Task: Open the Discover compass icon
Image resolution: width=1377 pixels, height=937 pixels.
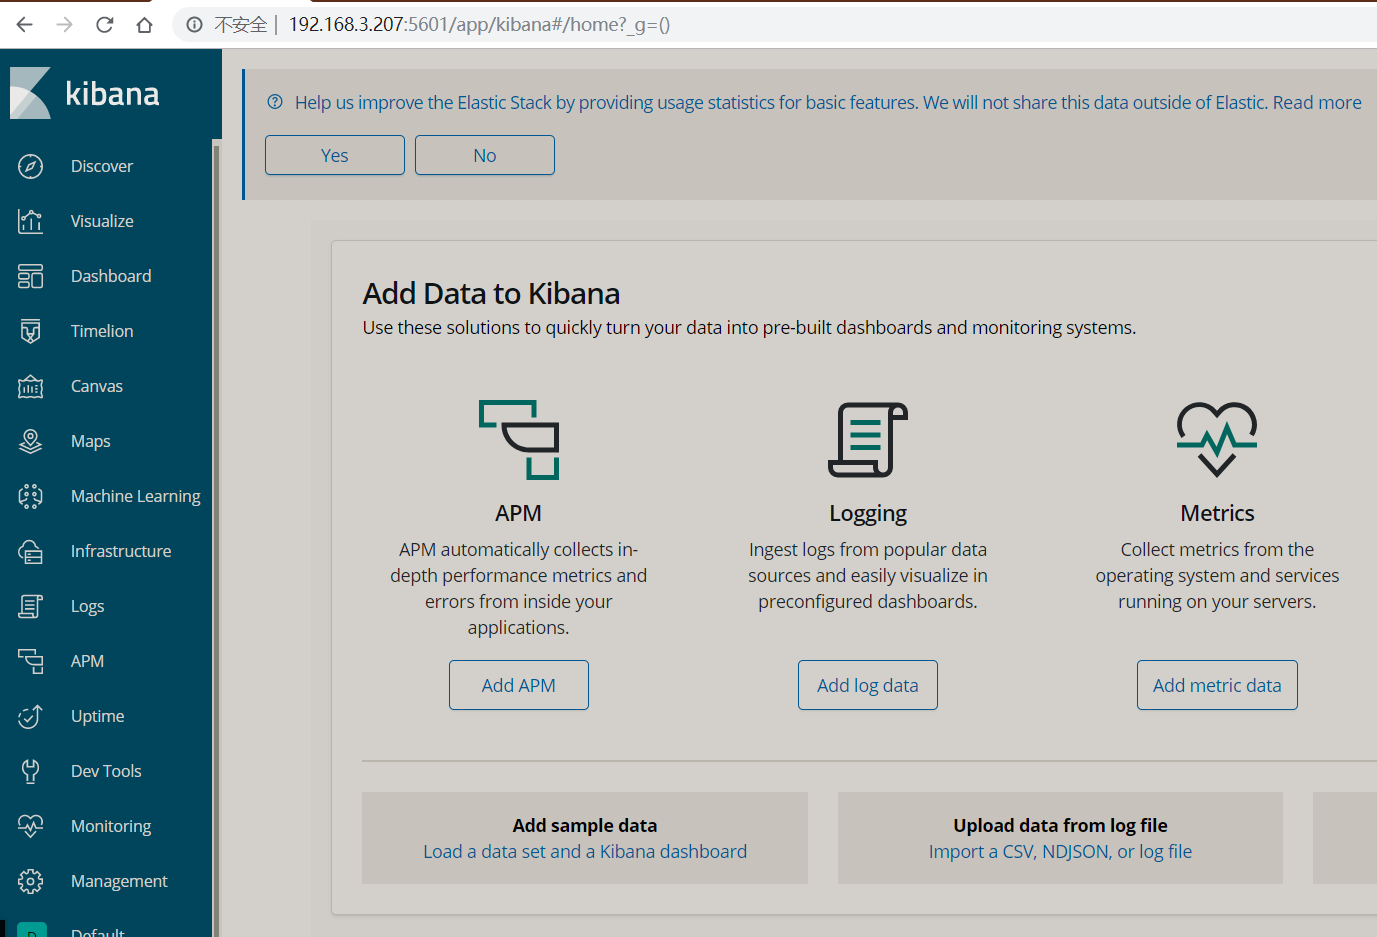Action: [x=31, y=166]
